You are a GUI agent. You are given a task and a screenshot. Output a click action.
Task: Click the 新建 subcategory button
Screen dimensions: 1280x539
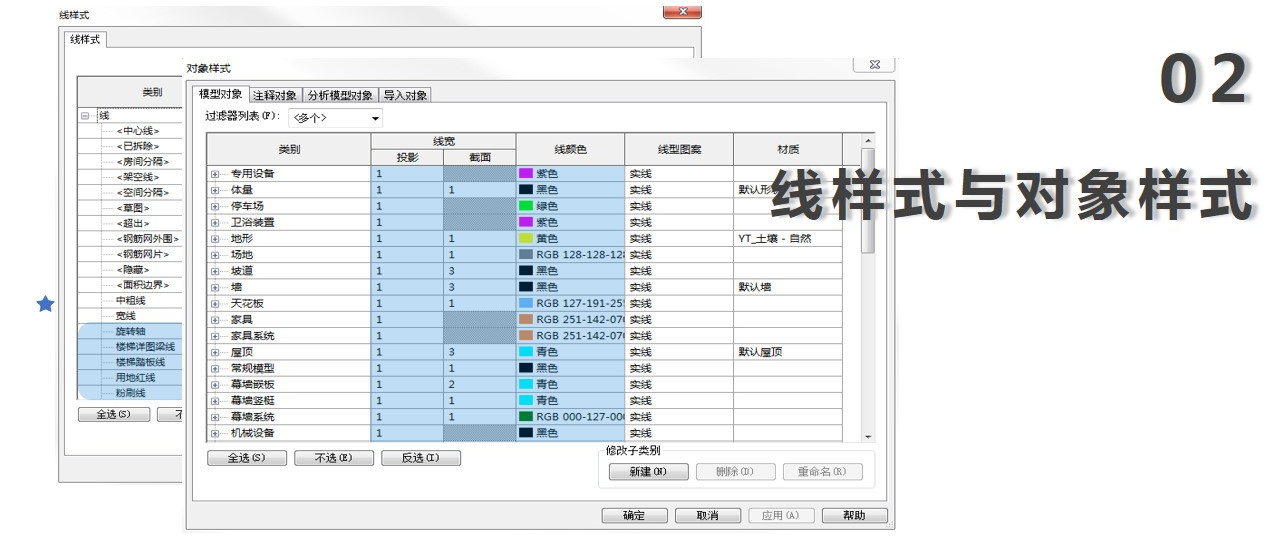(x=647, y=472)
